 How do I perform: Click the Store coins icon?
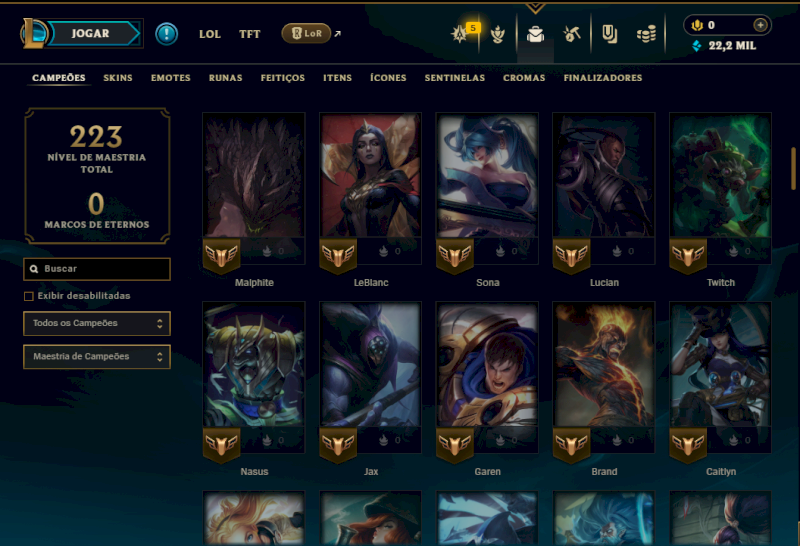pyautogui.click(x=646, y=35)
